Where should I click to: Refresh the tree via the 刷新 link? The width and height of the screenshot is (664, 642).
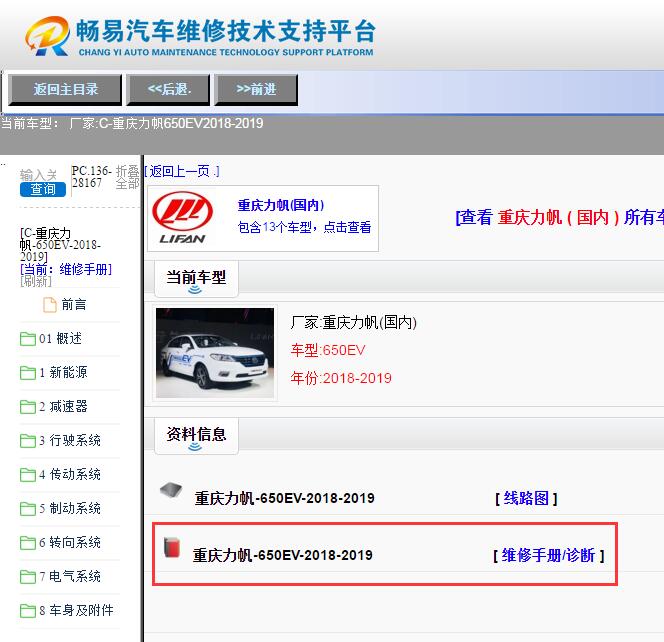click(36, 281)
